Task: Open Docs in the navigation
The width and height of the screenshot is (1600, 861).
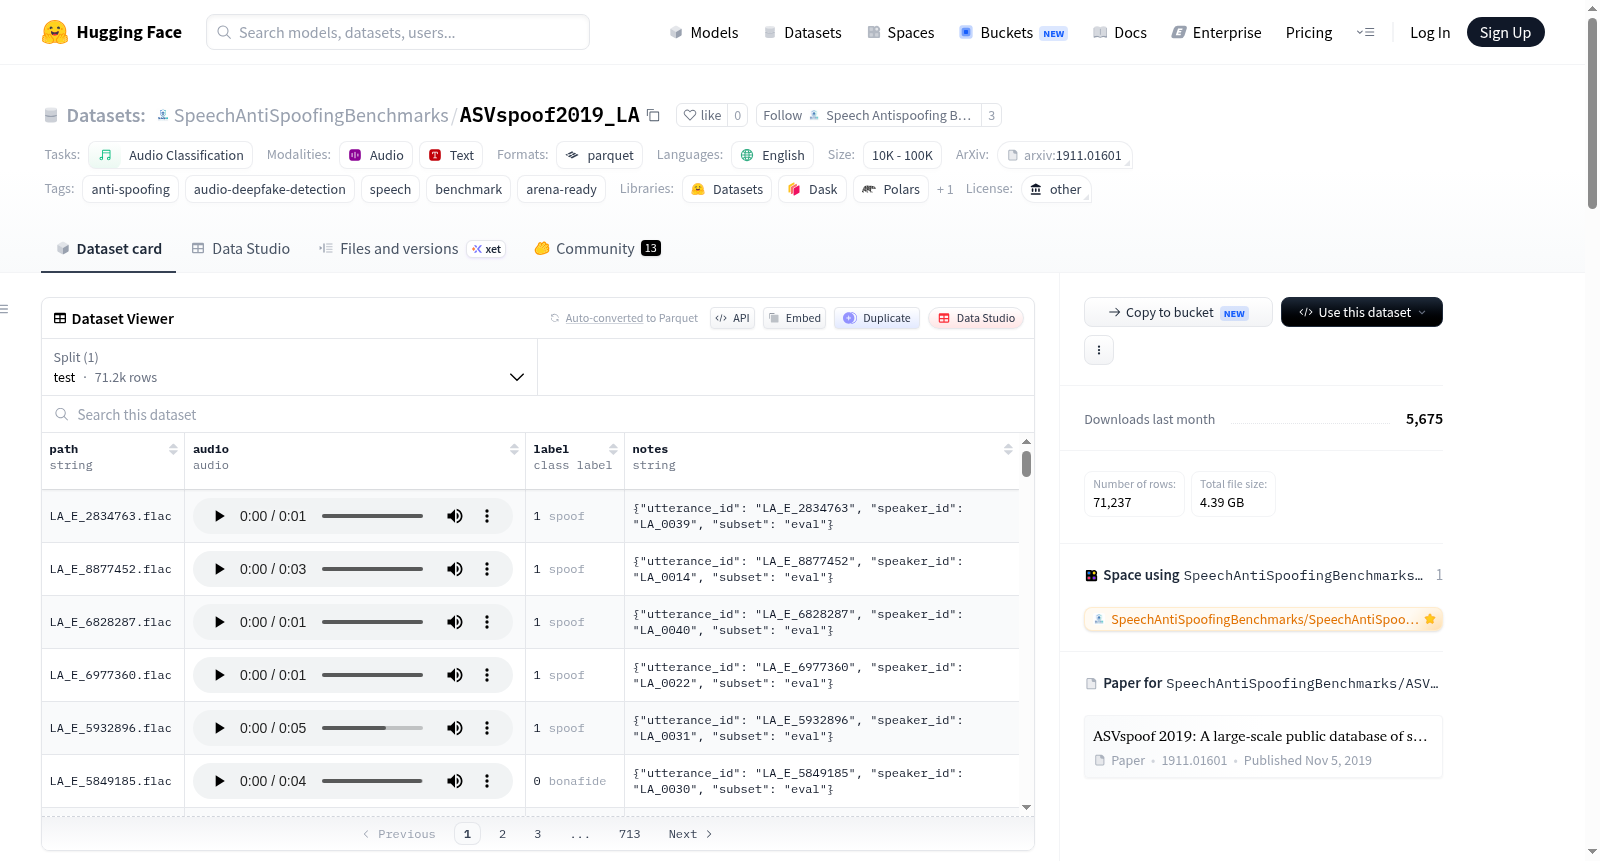Action: tap(1120, 32)
